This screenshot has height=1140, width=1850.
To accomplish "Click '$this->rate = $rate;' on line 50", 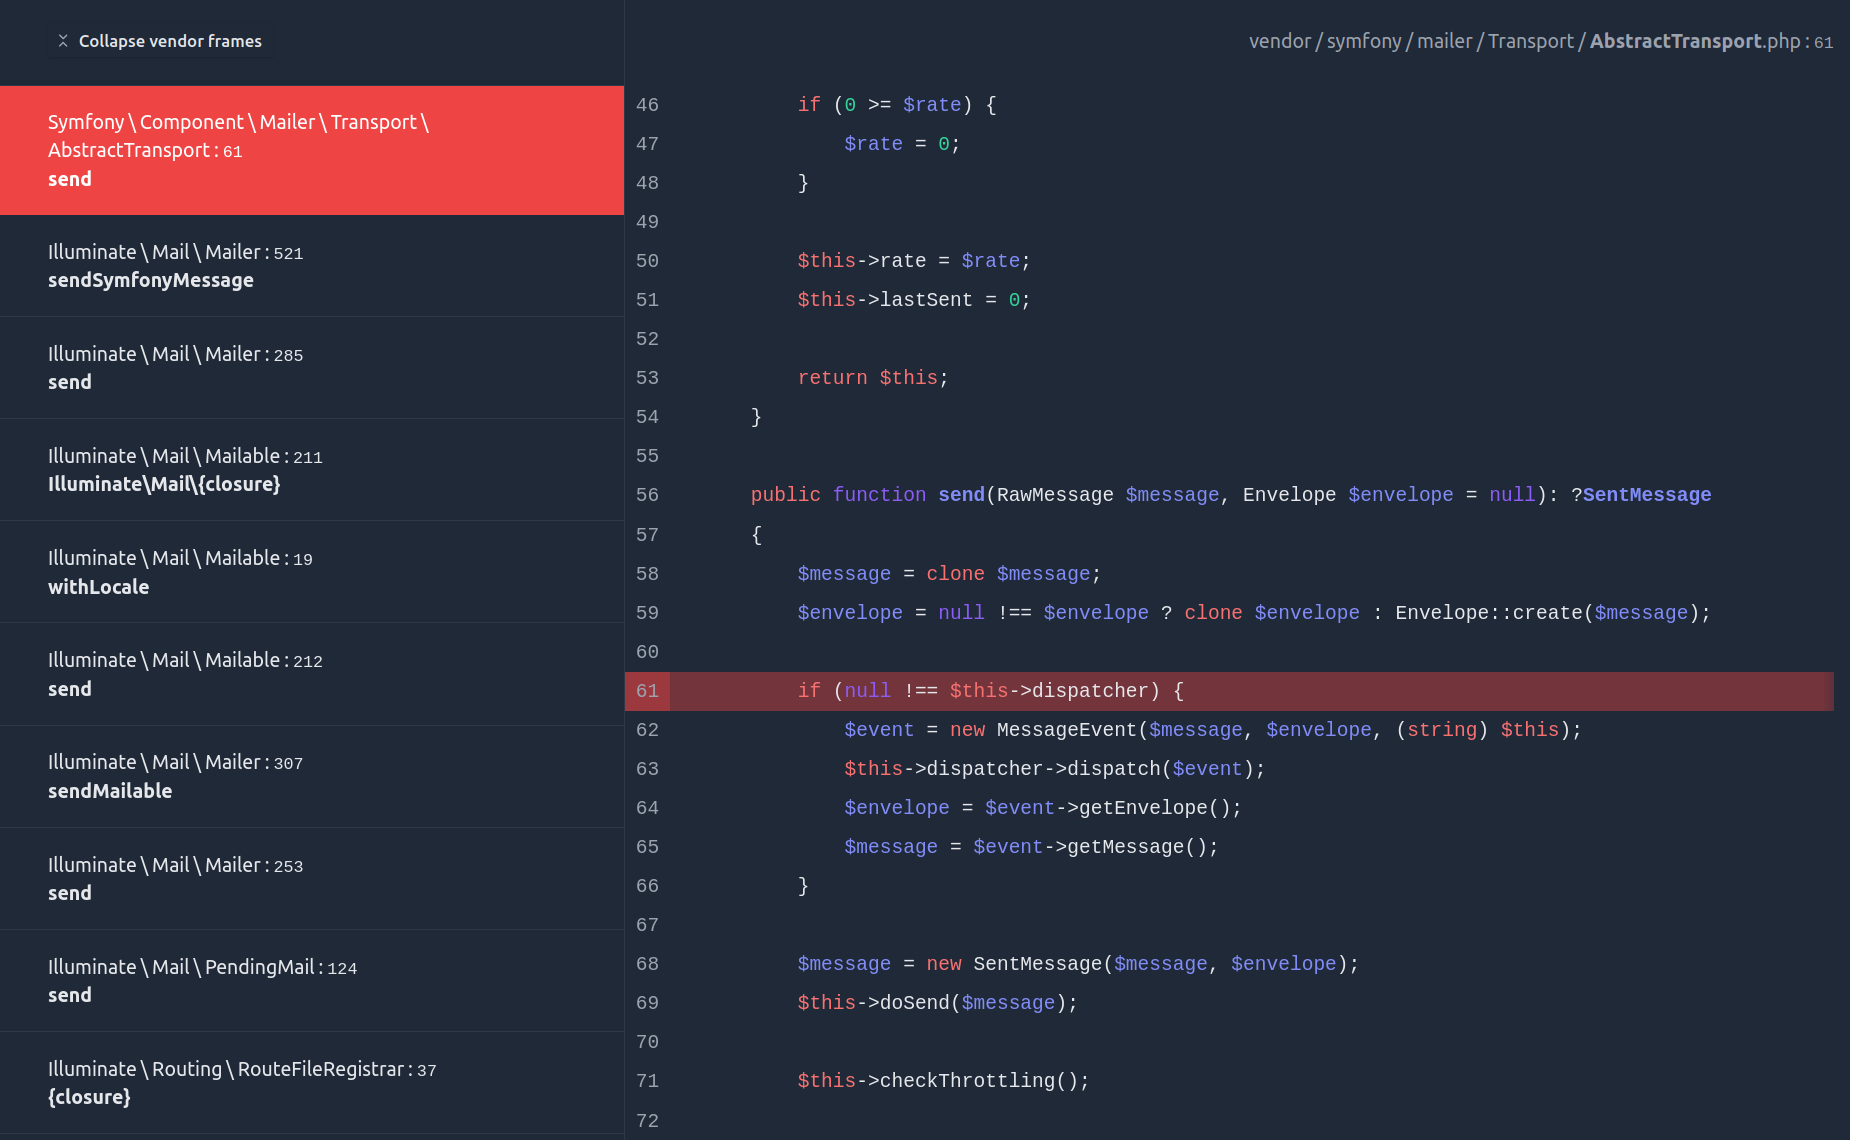I will point(914,261).
